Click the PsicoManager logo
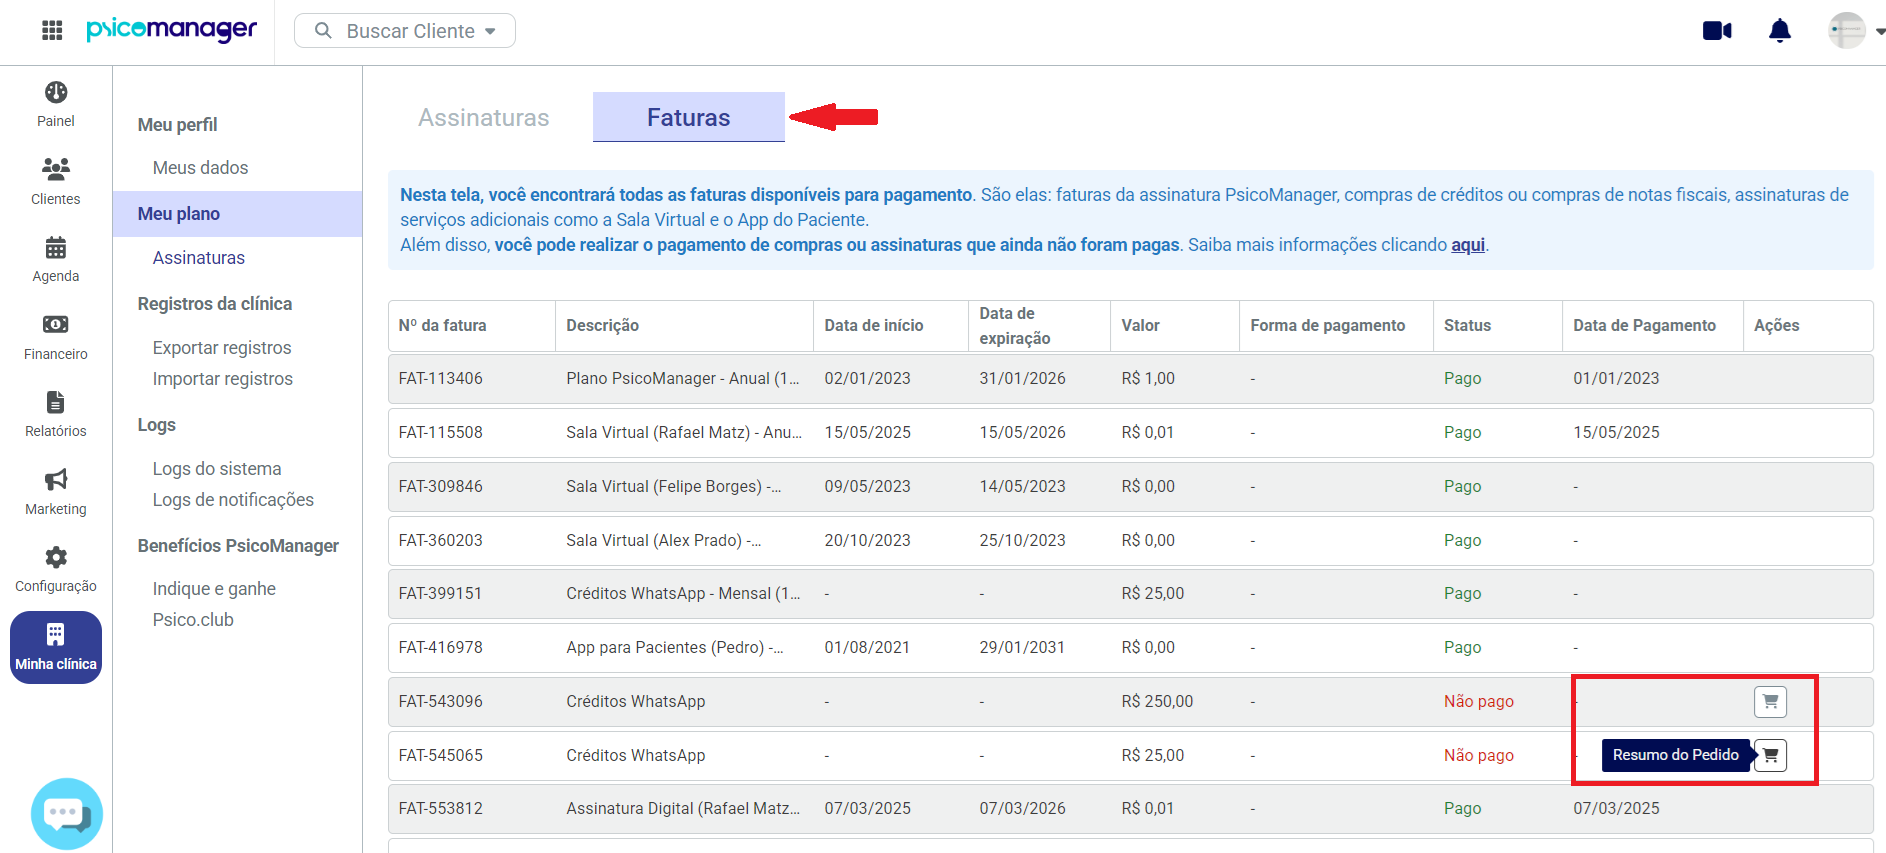Image resolution: width=1886 pixels, height=853 pixels. 171,30
